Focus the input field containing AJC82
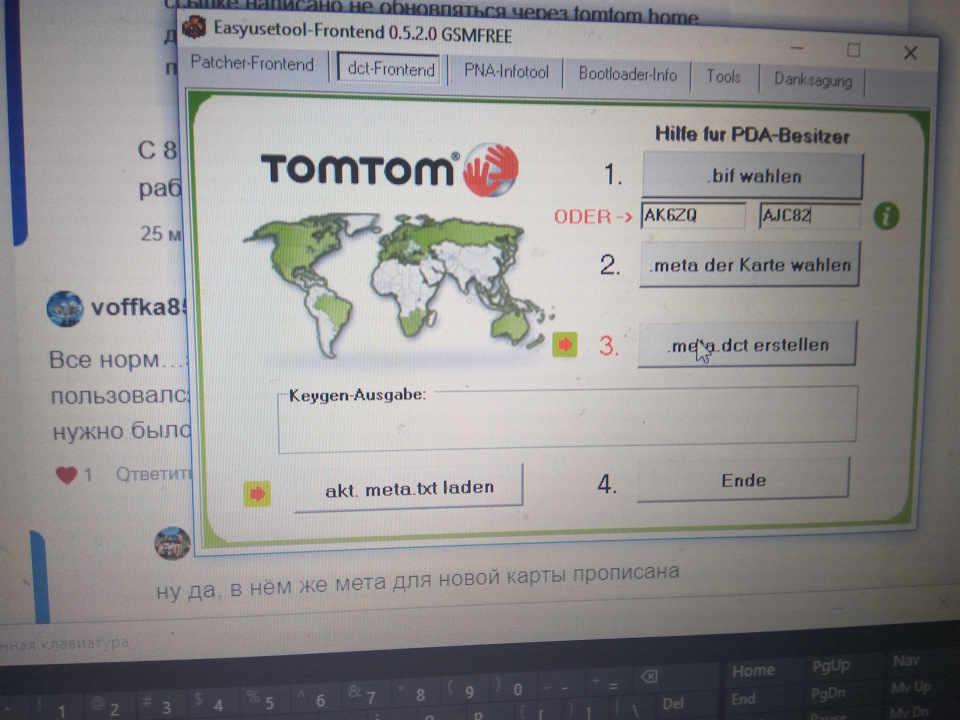Screen dimensions: 960x720 (x=809, y=216)
